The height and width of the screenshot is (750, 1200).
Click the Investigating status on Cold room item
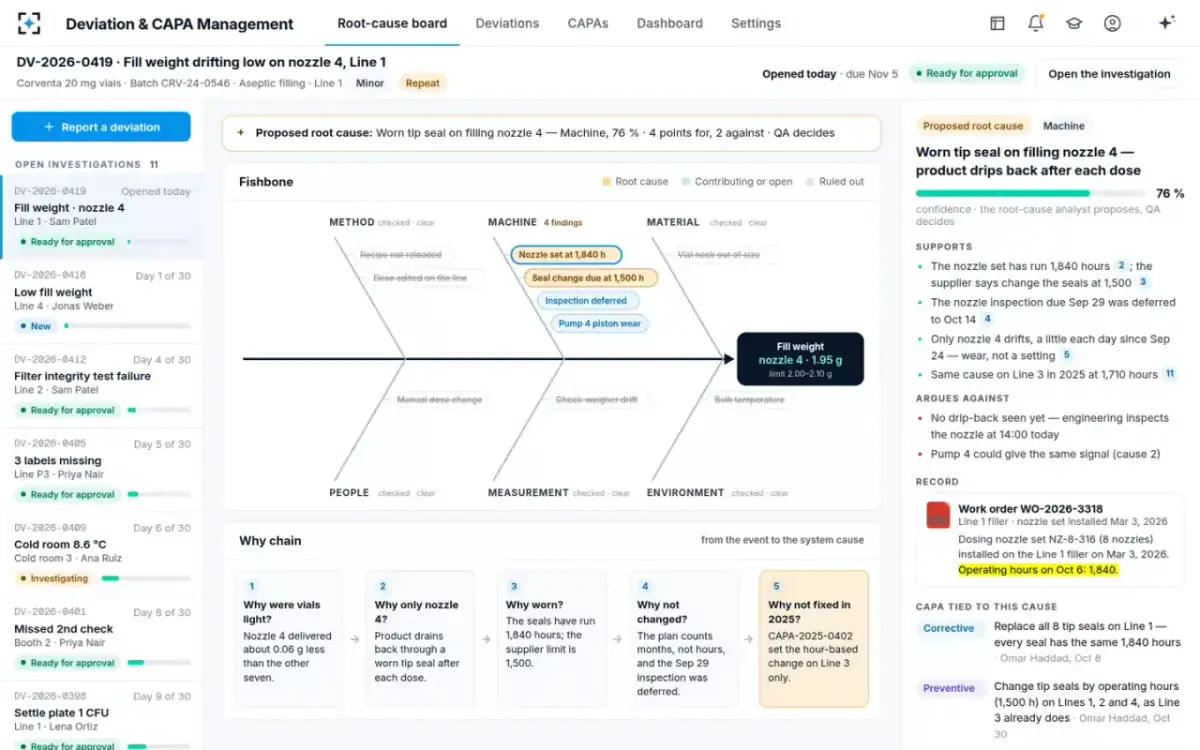53,578
